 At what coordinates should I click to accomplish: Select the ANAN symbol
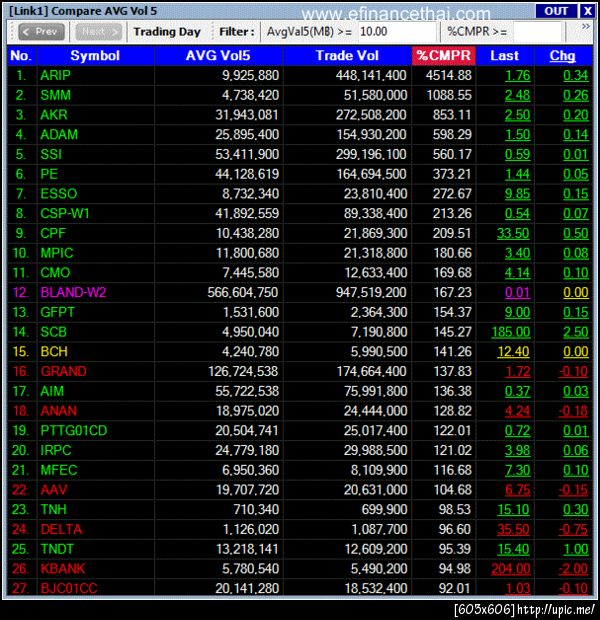[59, 411]
